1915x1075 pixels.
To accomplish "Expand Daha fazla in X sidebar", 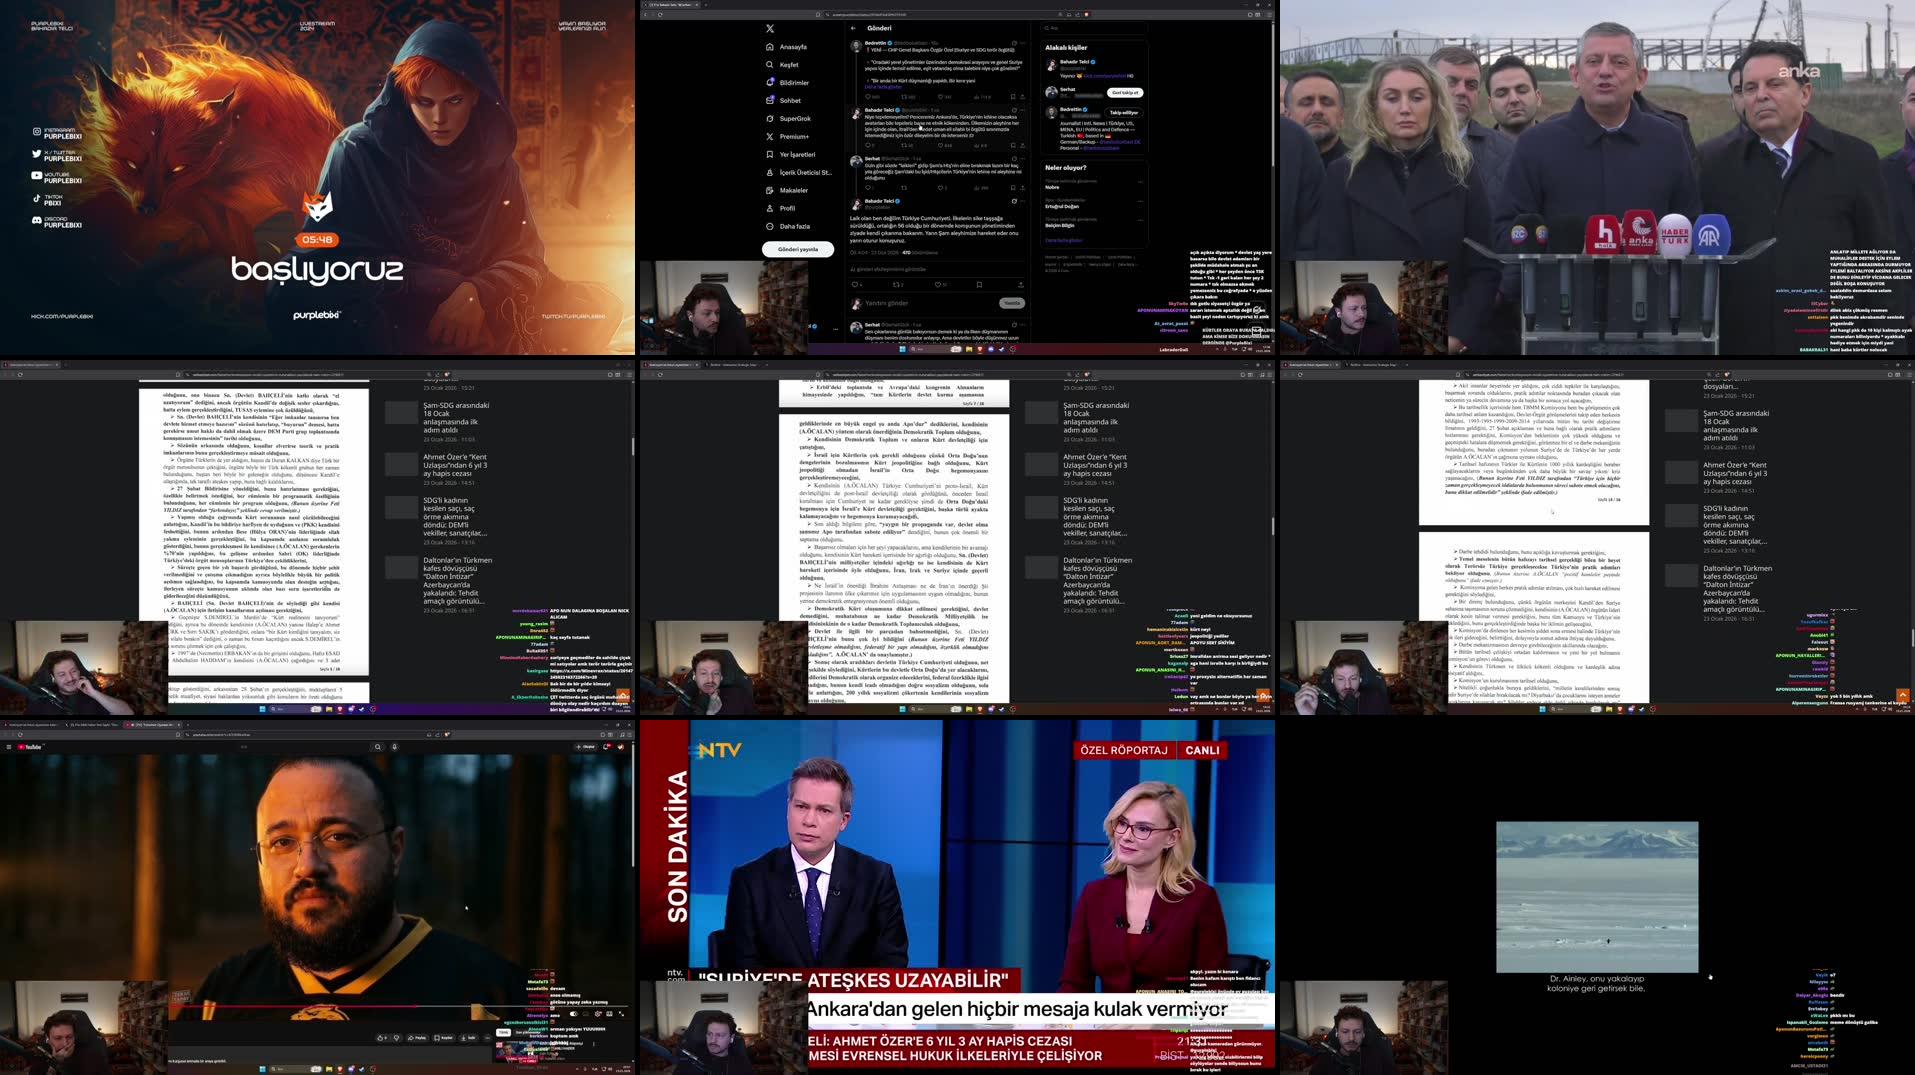I will (x=769, y=227).
